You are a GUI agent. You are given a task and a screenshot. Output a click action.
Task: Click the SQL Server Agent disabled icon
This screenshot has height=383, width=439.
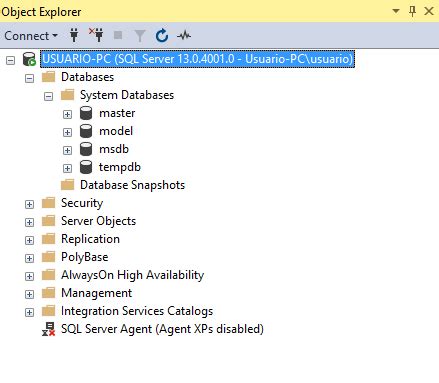(x=49, y=329)
